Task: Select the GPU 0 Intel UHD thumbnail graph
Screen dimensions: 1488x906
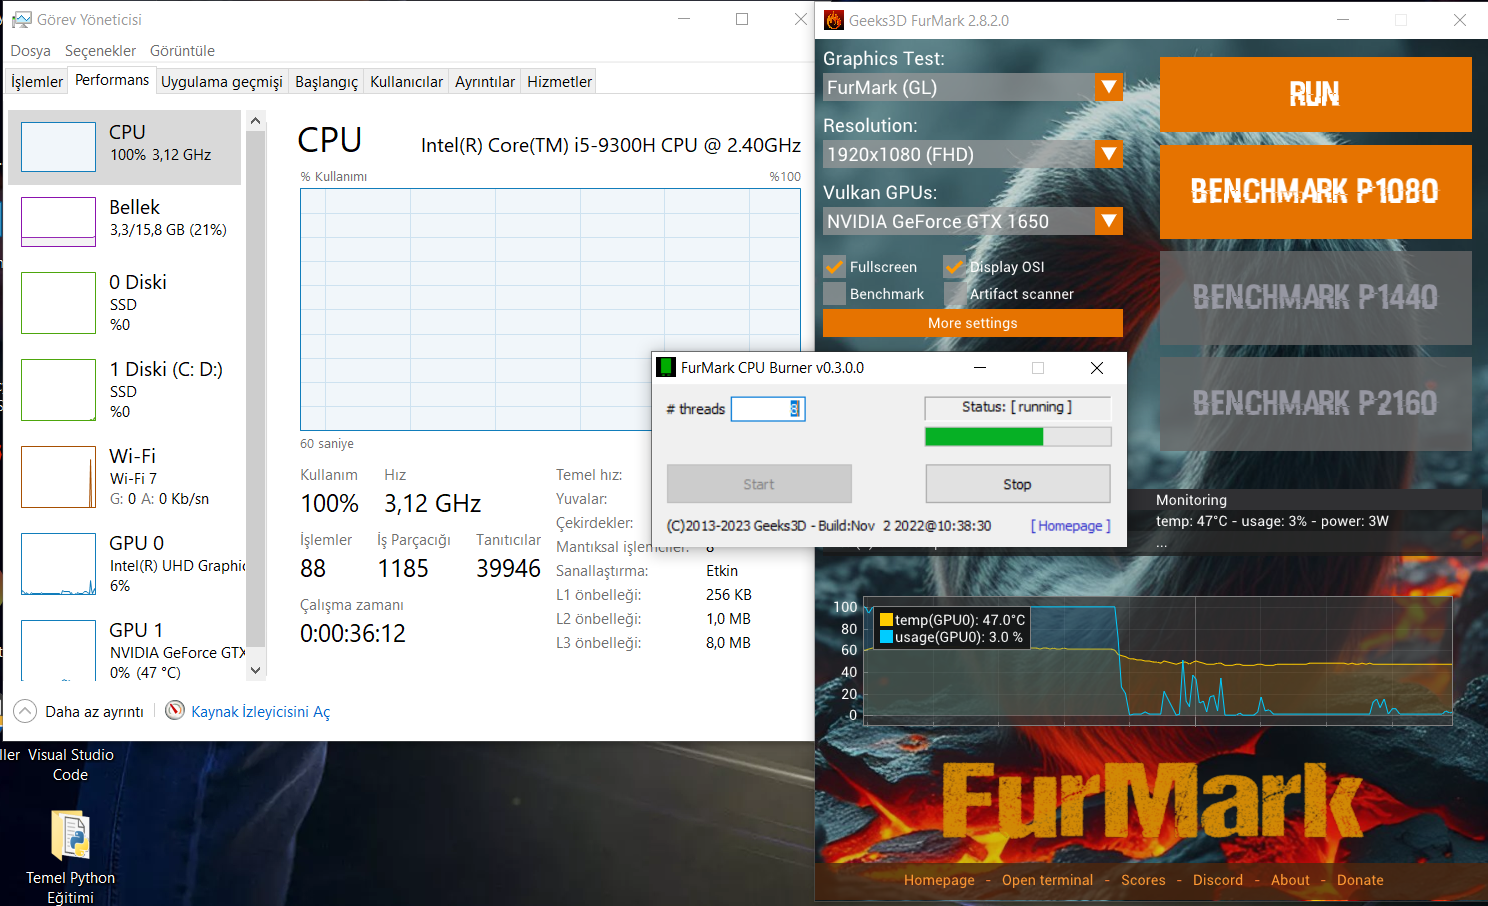Action: (58, 564)
